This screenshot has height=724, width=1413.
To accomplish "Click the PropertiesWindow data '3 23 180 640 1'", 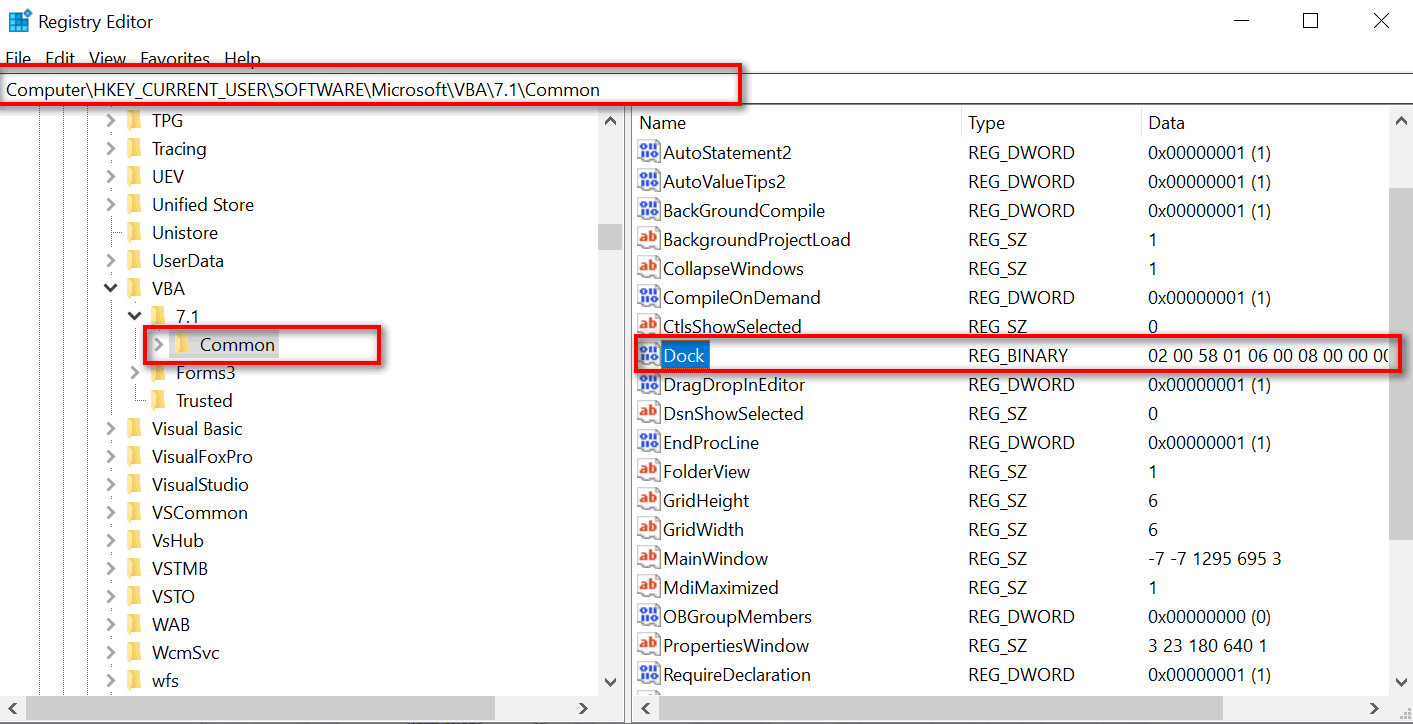I will pyautogui.click(x=1207, y=646).
